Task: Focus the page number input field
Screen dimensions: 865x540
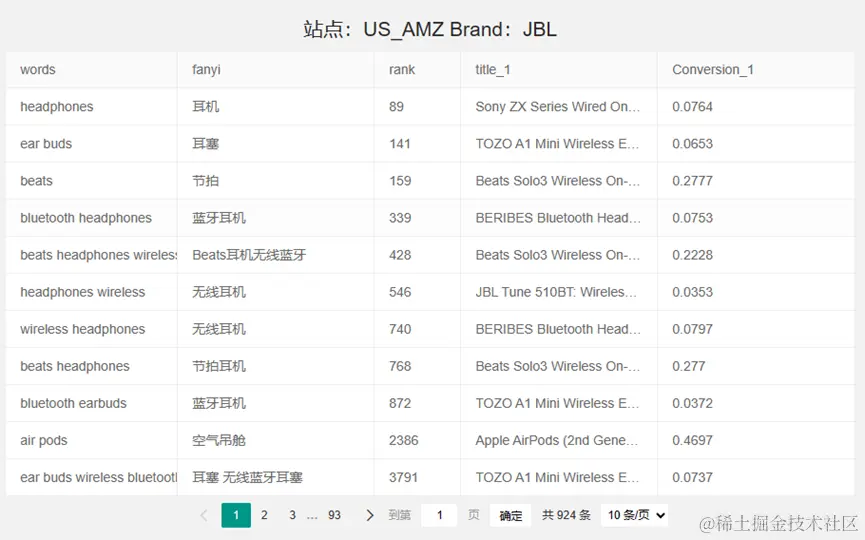Action: tap(439, 516)
